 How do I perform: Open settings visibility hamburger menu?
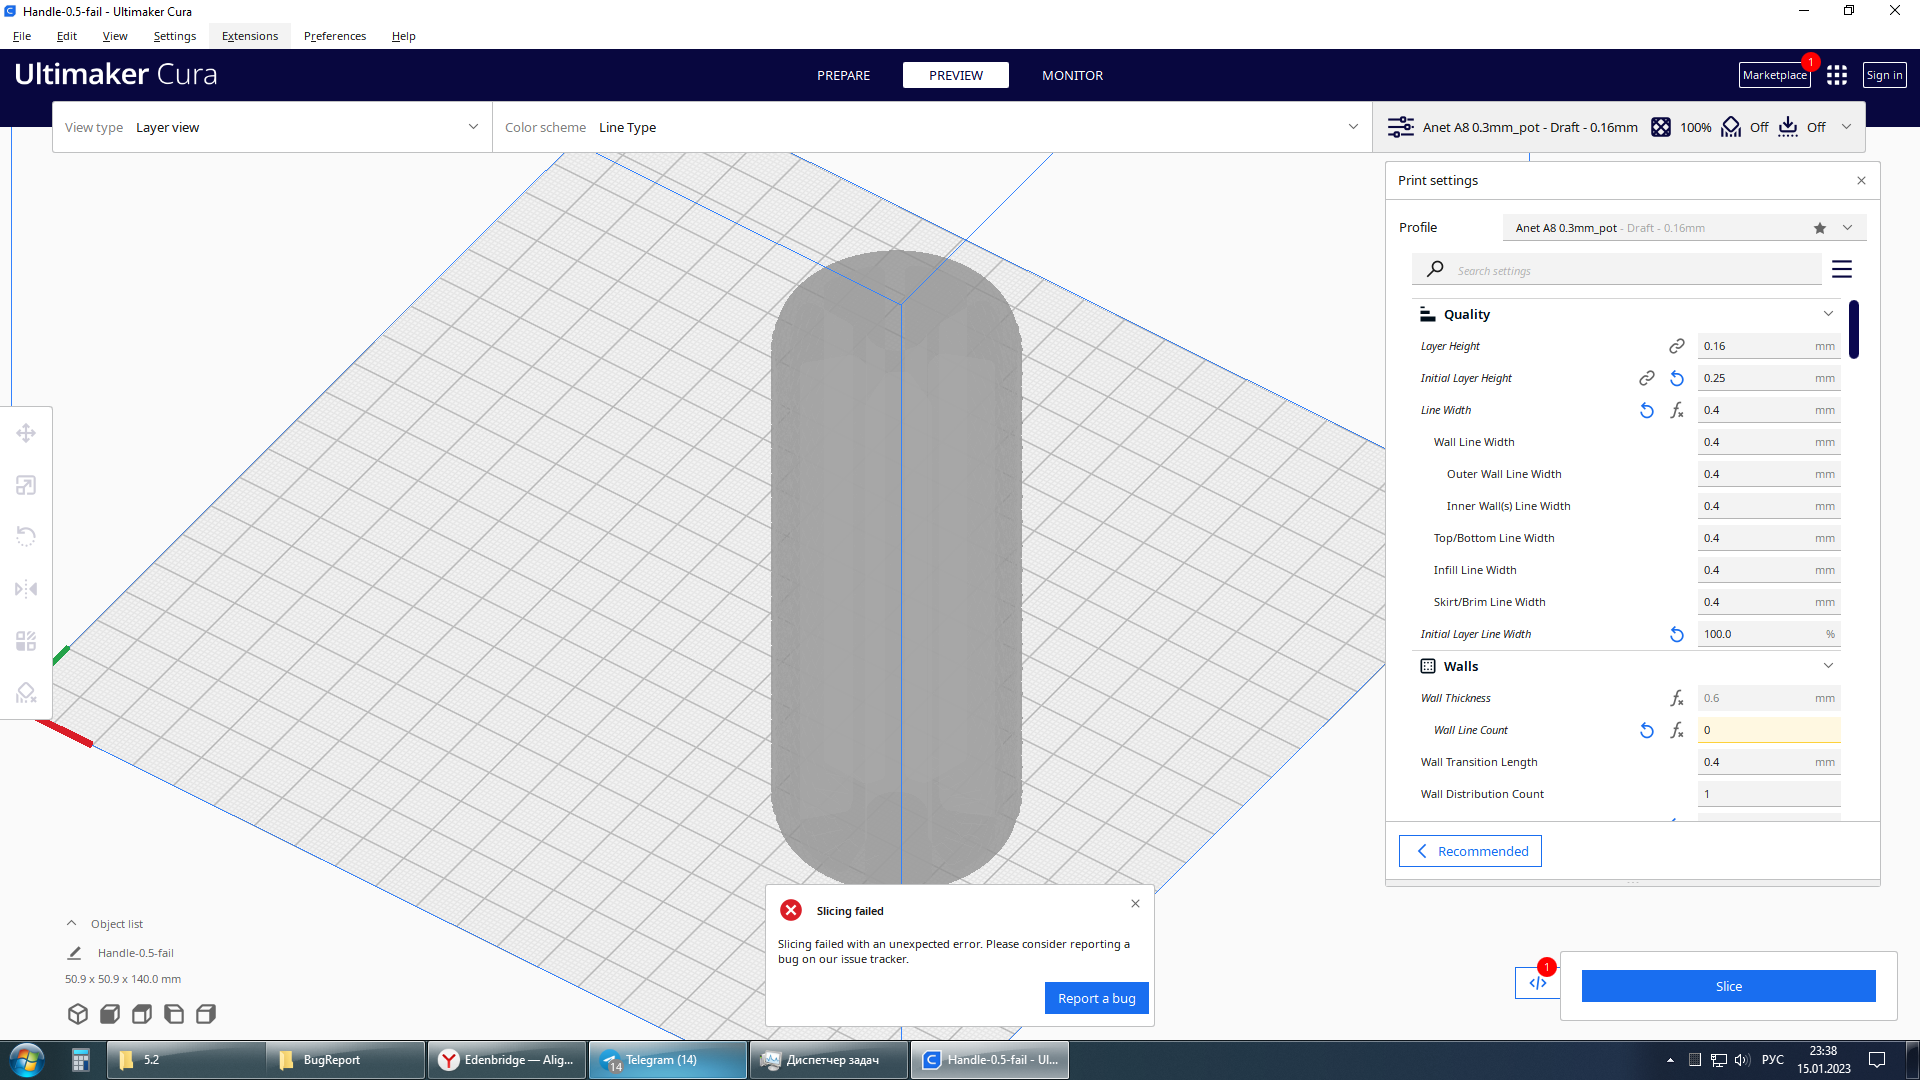pyautogui.click(x=1842, y=269)
